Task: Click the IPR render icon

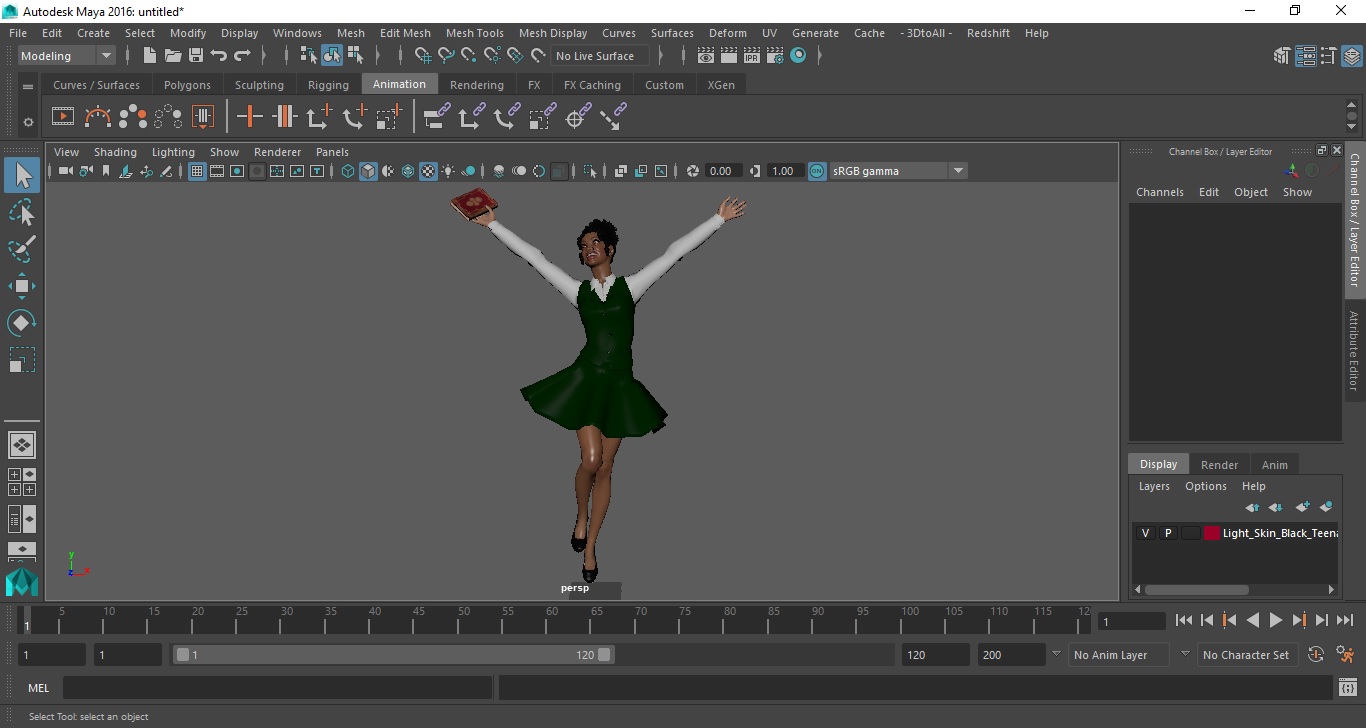Action: [x=753, y=56]
